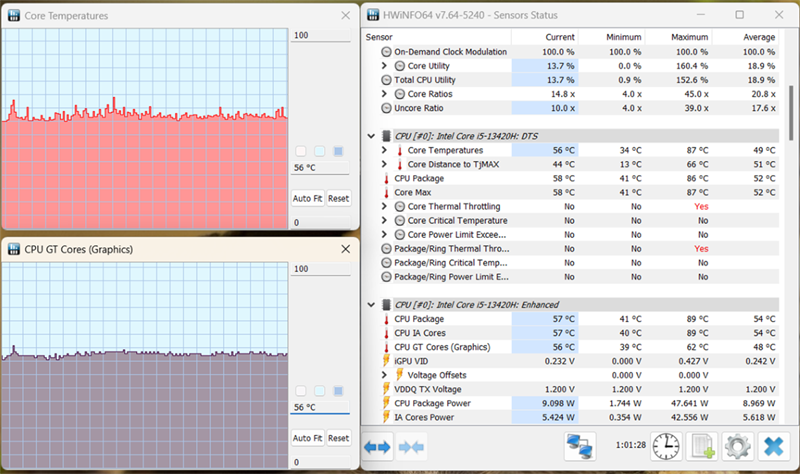Expand the Core Power Limit Exceeded row
The image size is (800, 474).
(384, 235)
